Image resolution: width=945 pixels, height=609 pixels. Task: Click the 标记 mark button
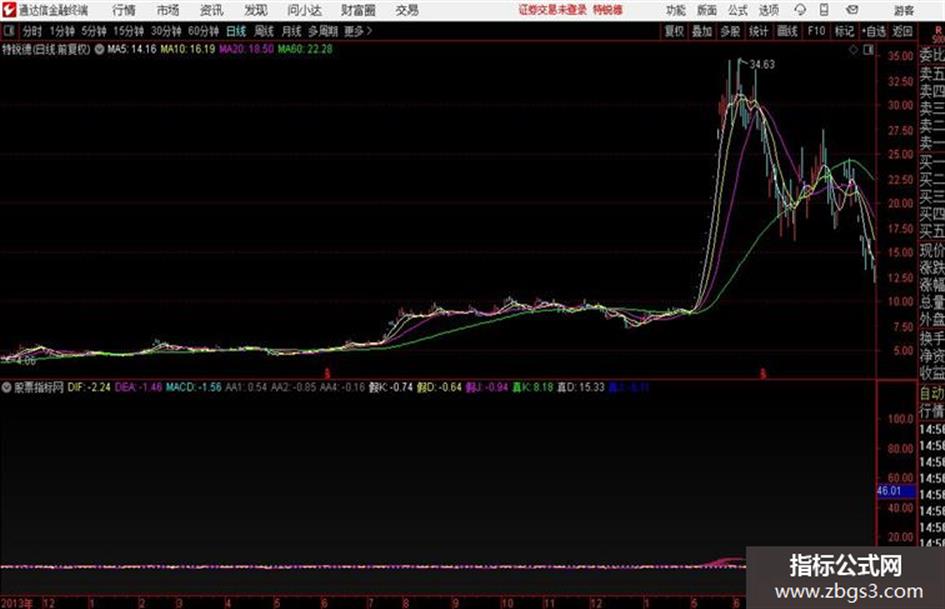tap(844, 31)
